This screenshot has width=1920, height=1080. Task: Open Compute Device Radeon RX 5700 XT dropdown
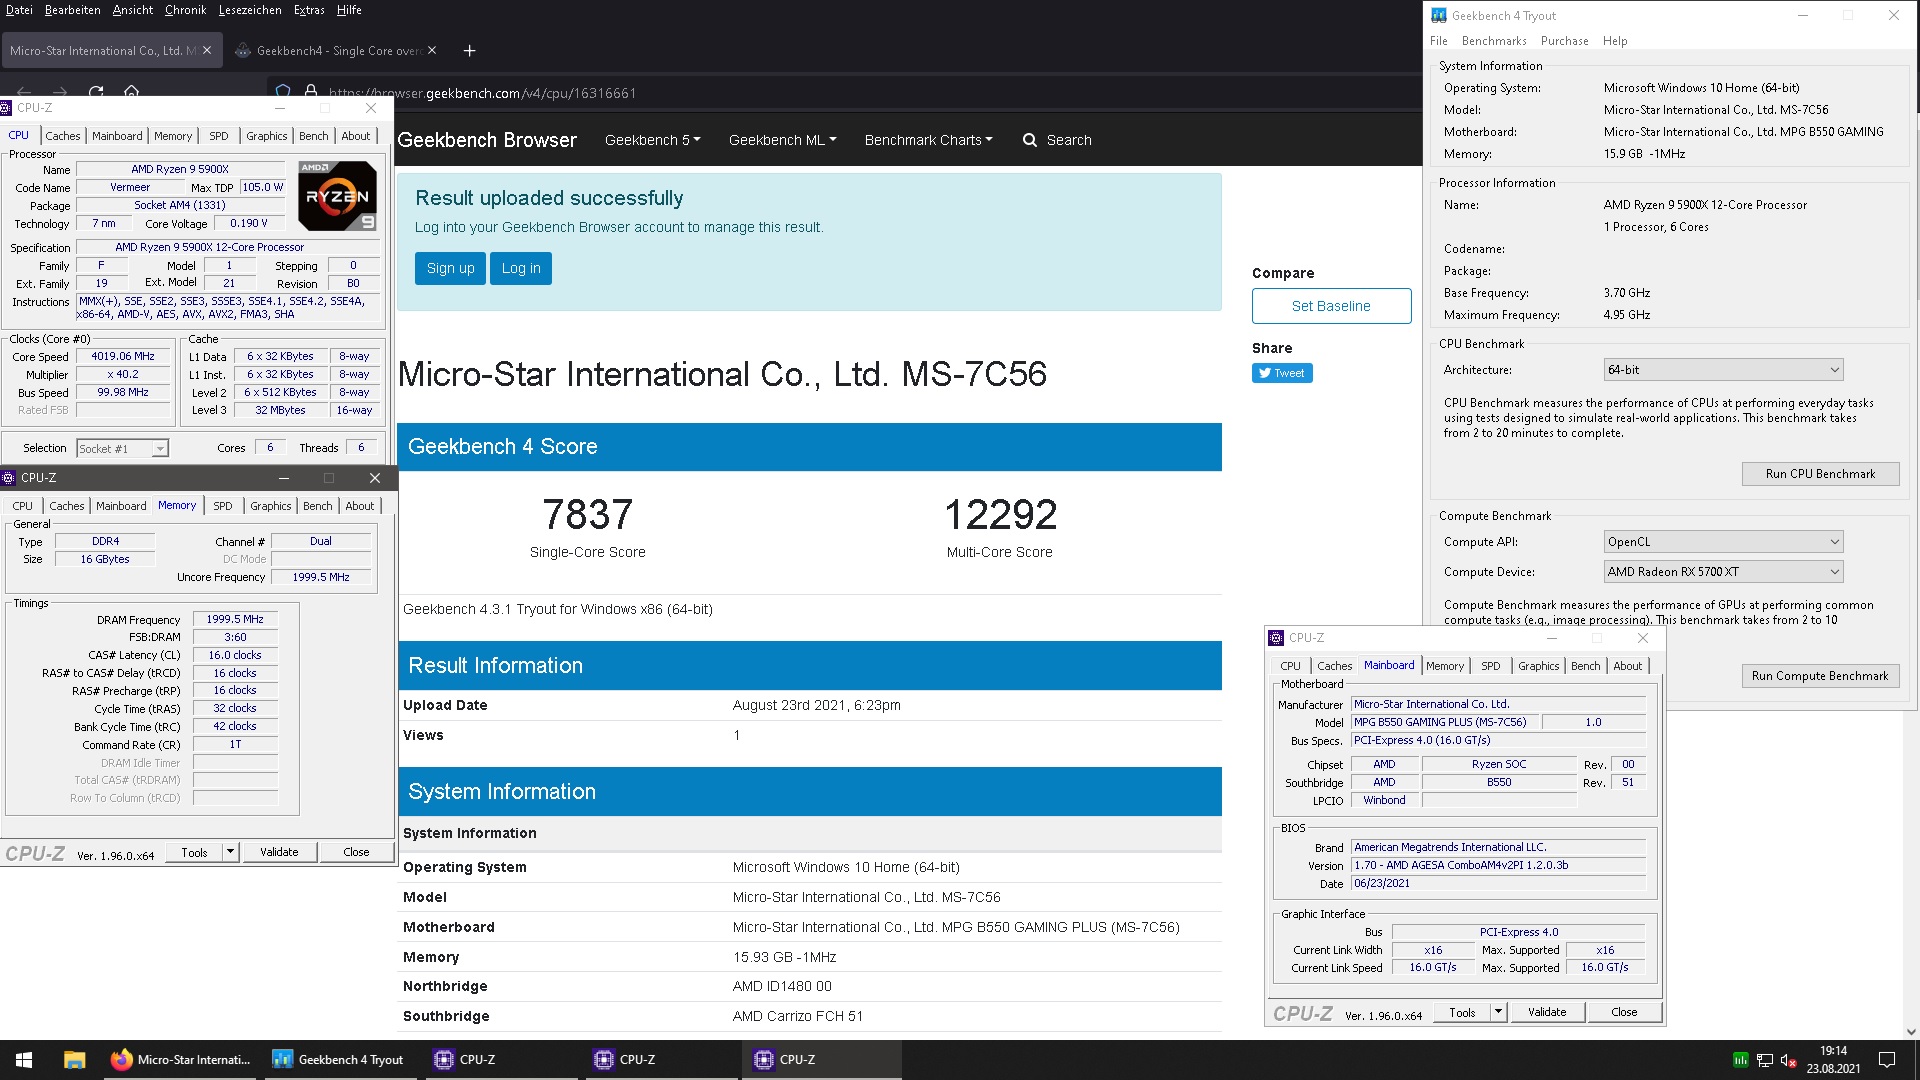tap(1723, 572)
